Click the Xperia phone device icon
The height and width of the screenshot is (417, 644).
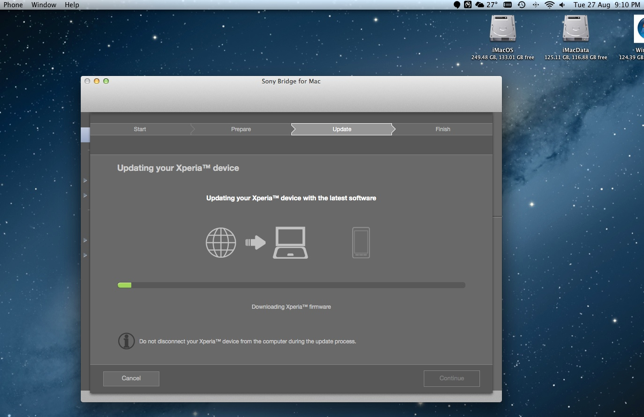point(360,242)
